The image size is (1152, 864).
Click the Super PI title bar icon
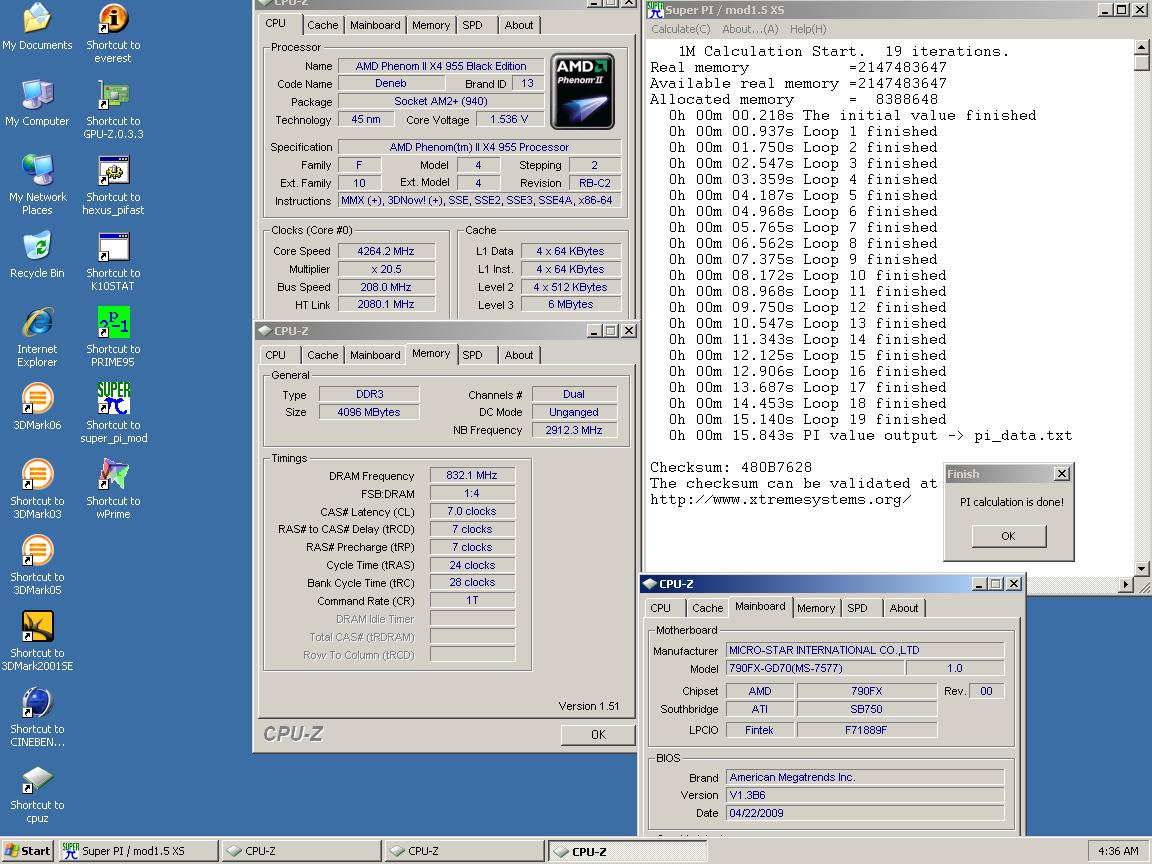(x=655, y=10)
